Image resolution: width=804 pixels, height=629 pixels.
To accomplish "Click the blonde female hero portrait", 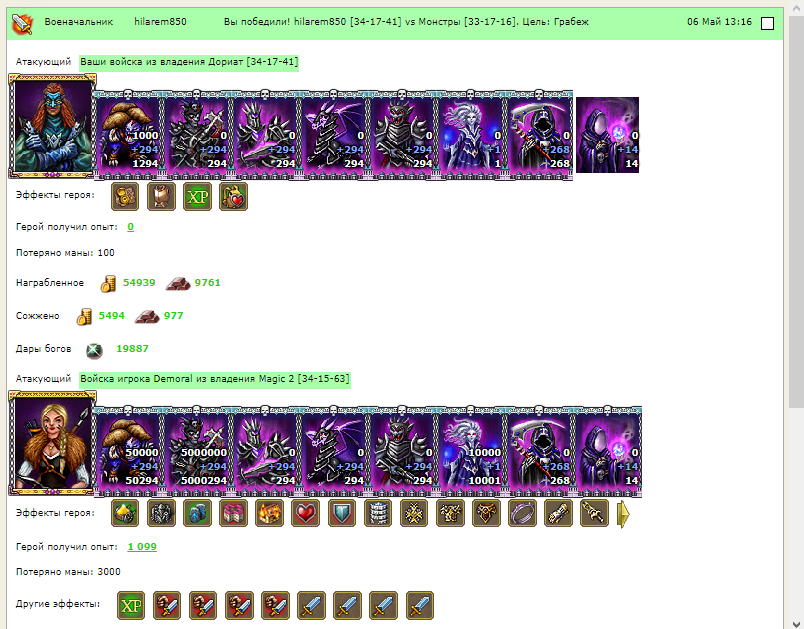I will click(x=53, y=443).
